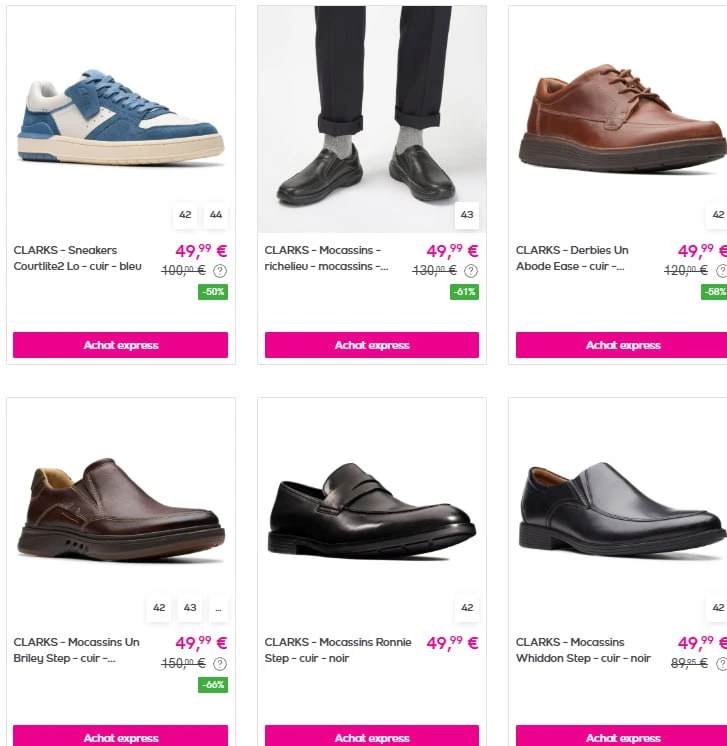Click Achat express for Ronnie Step mocassins

[x=372, y=736]
